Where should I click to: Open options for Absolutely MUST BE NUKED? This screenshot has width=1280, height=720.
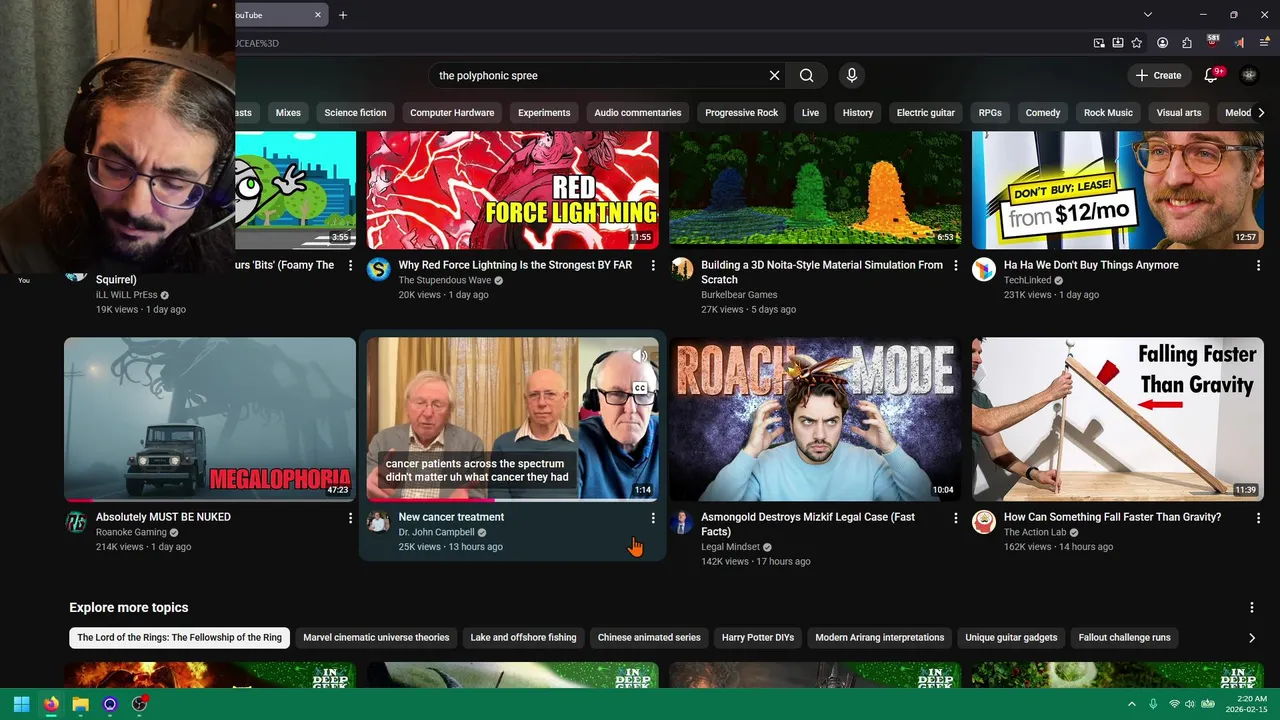(350, 518)
